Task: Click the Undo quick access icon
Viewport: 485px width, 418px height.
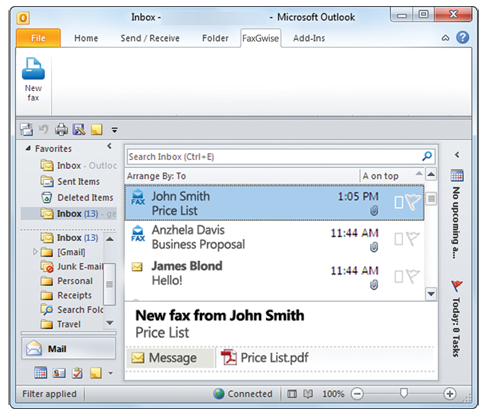Action: point(44,129)
